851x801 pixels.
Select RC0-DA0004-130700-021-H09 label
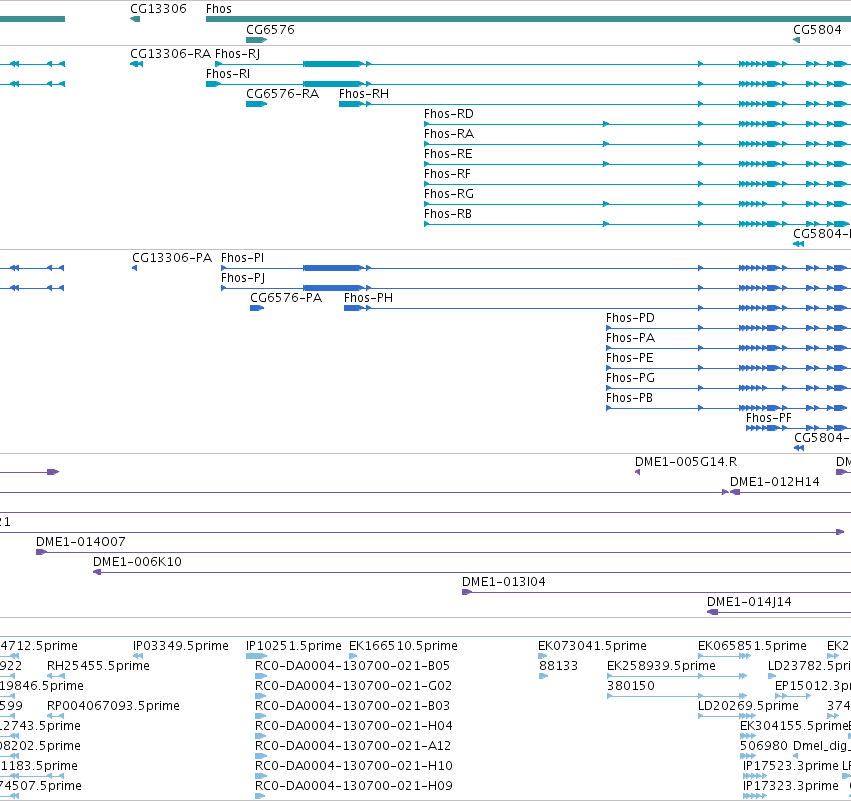(353, 787)
